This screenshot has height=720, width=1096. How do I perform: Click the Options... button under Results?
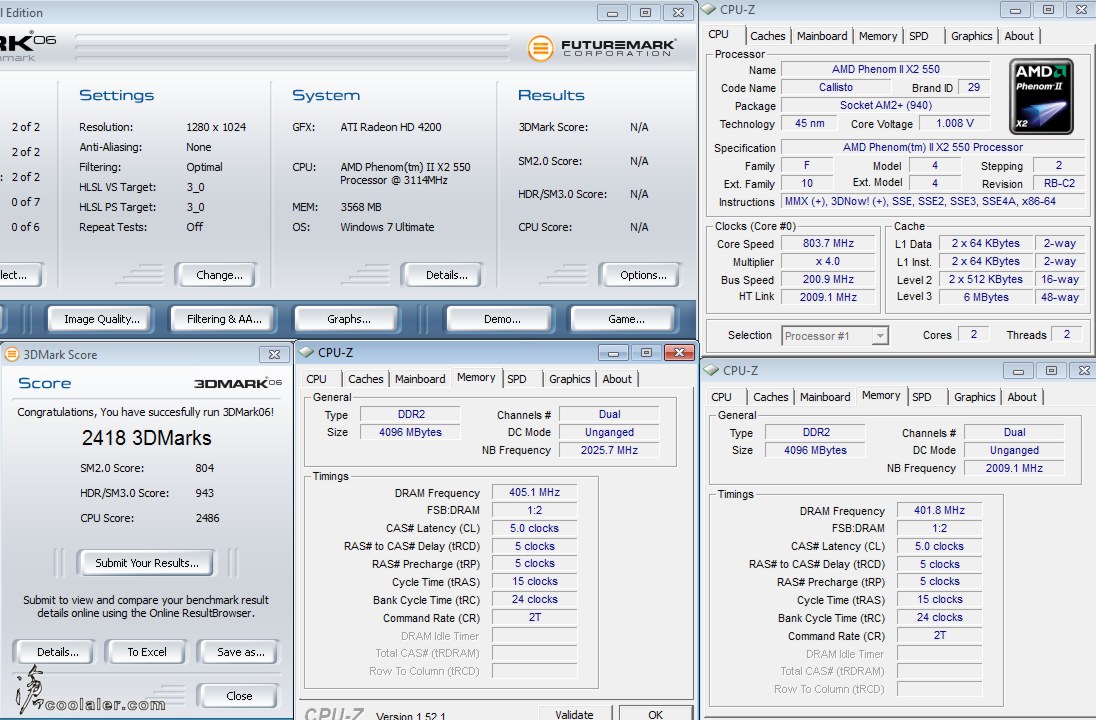click(643, 275)
